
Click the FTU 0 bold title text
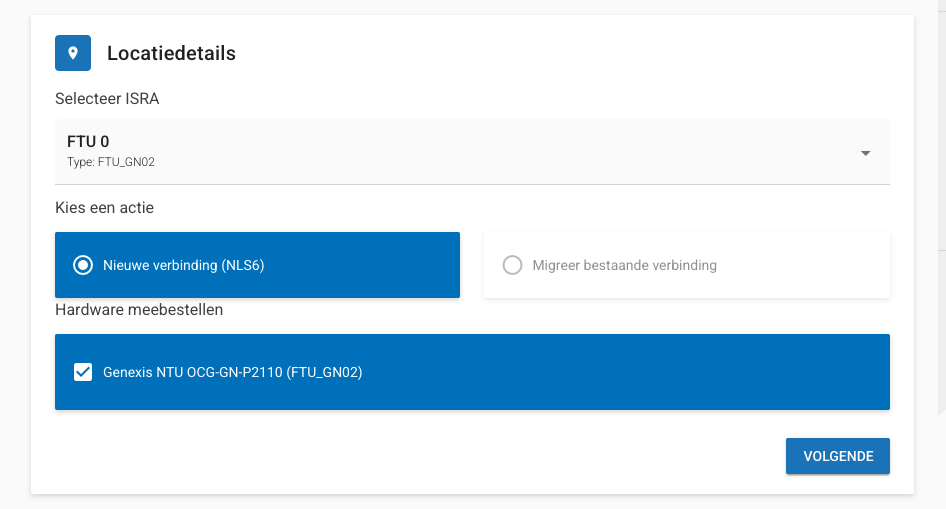[88, 142]
